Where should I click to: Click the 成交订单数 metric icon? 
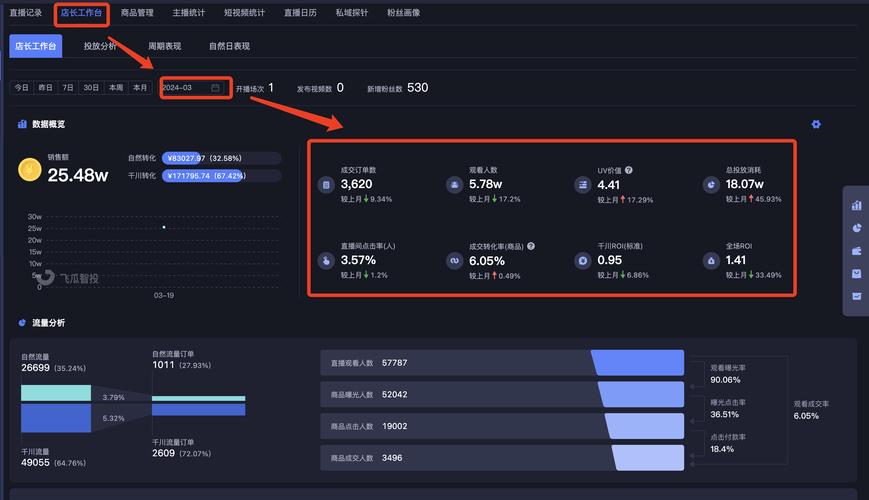tap(325, 185)
